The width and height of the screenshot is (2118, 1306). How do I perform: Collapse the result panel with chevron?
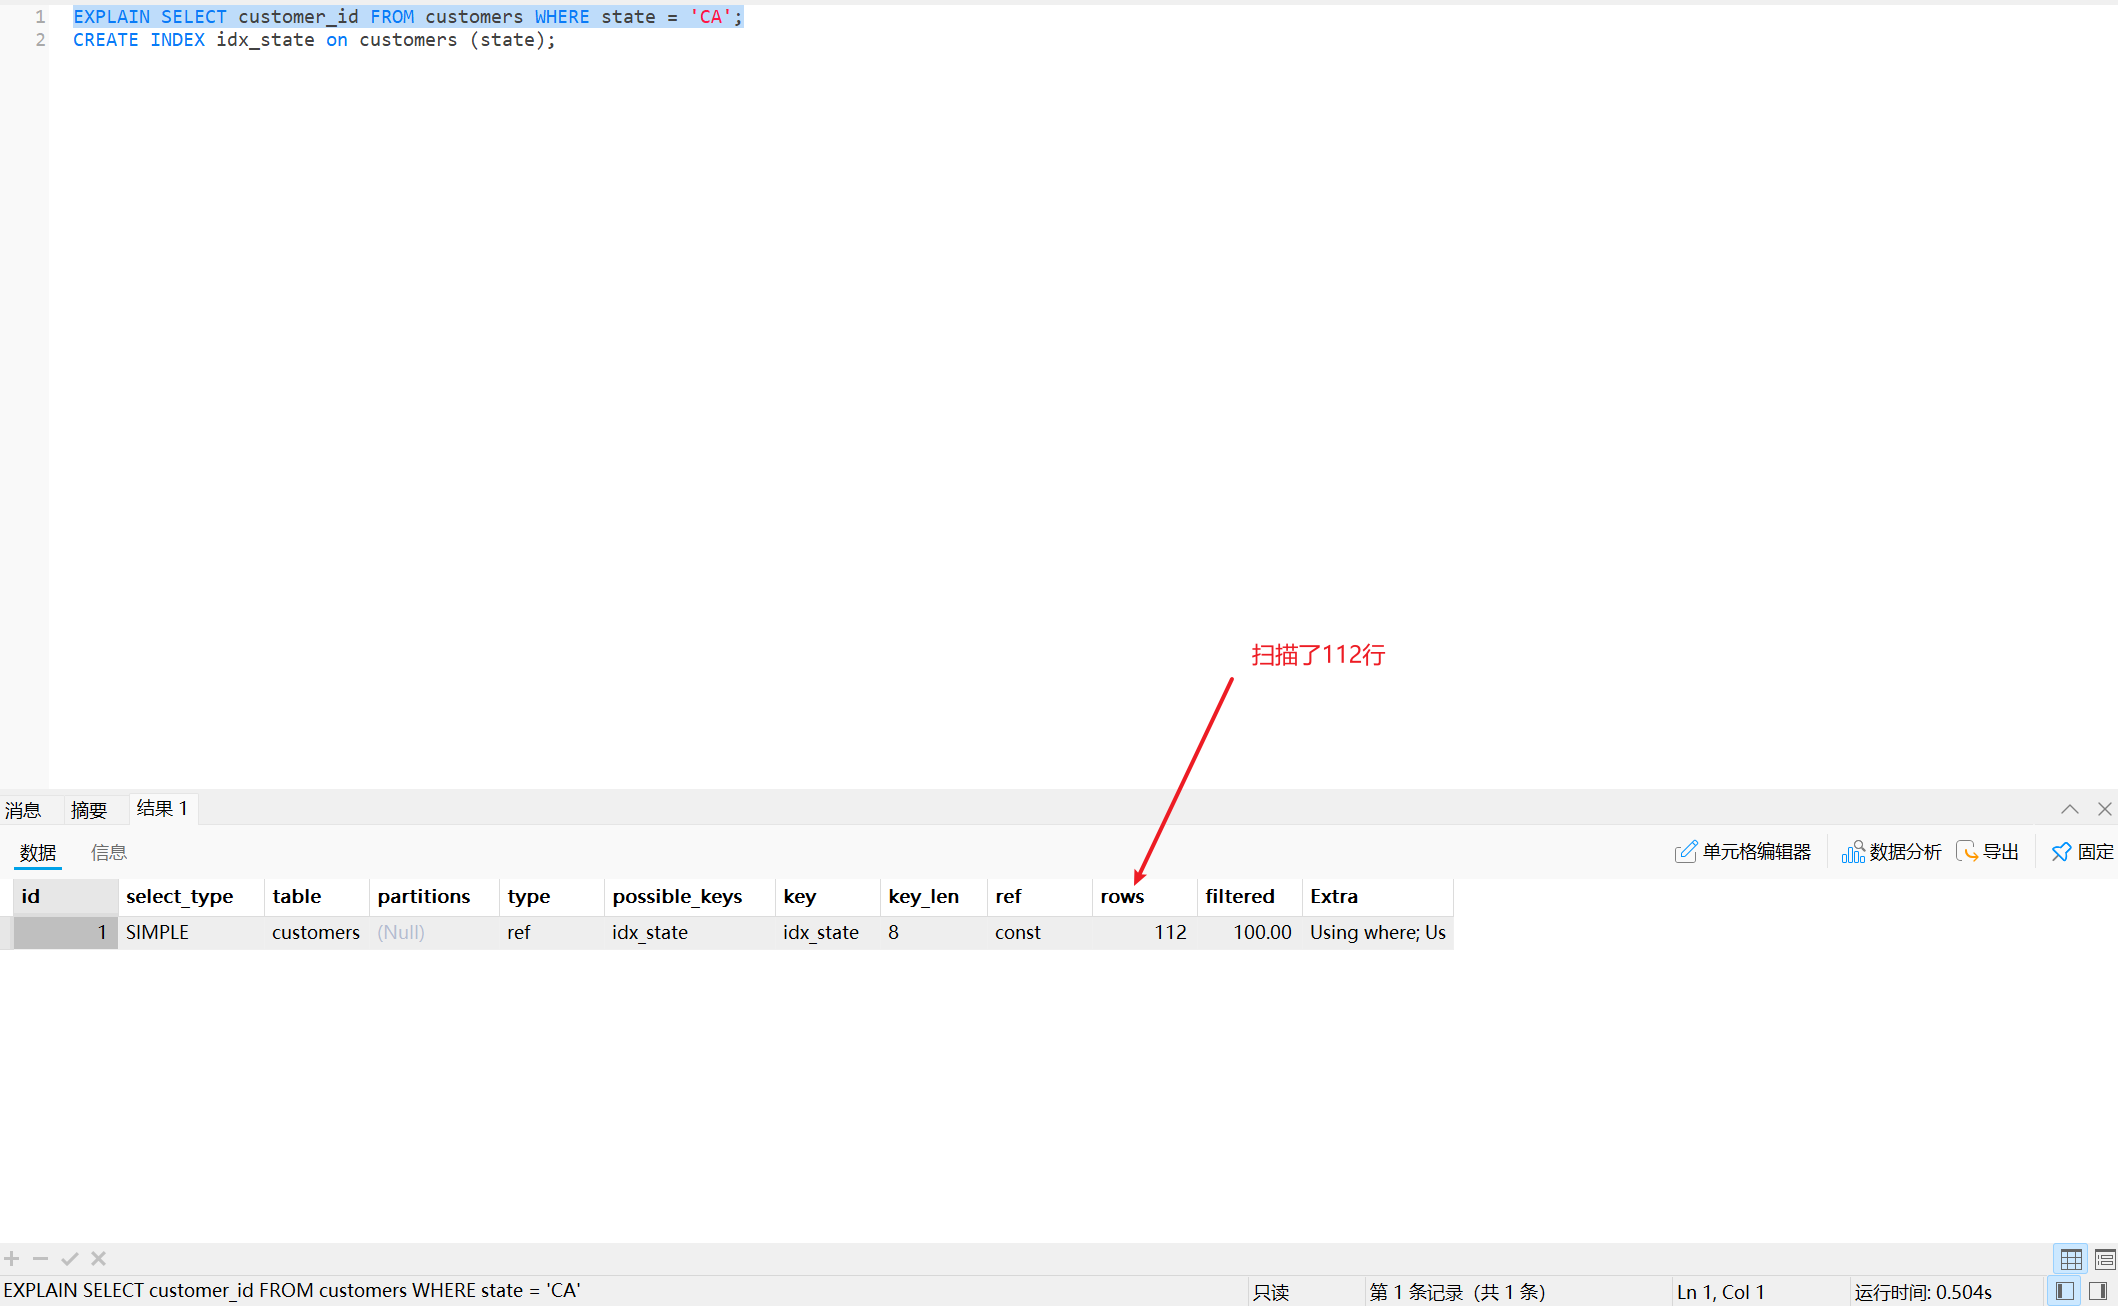2070,809
